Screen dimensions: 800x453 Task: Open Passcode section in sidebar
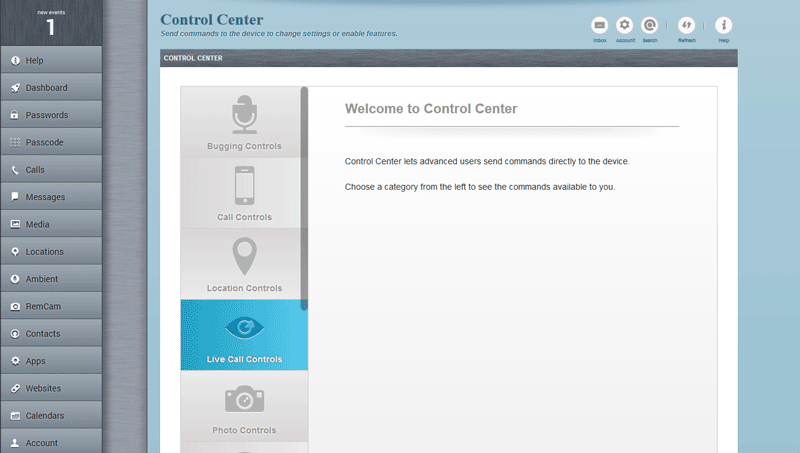coord(51,142)
